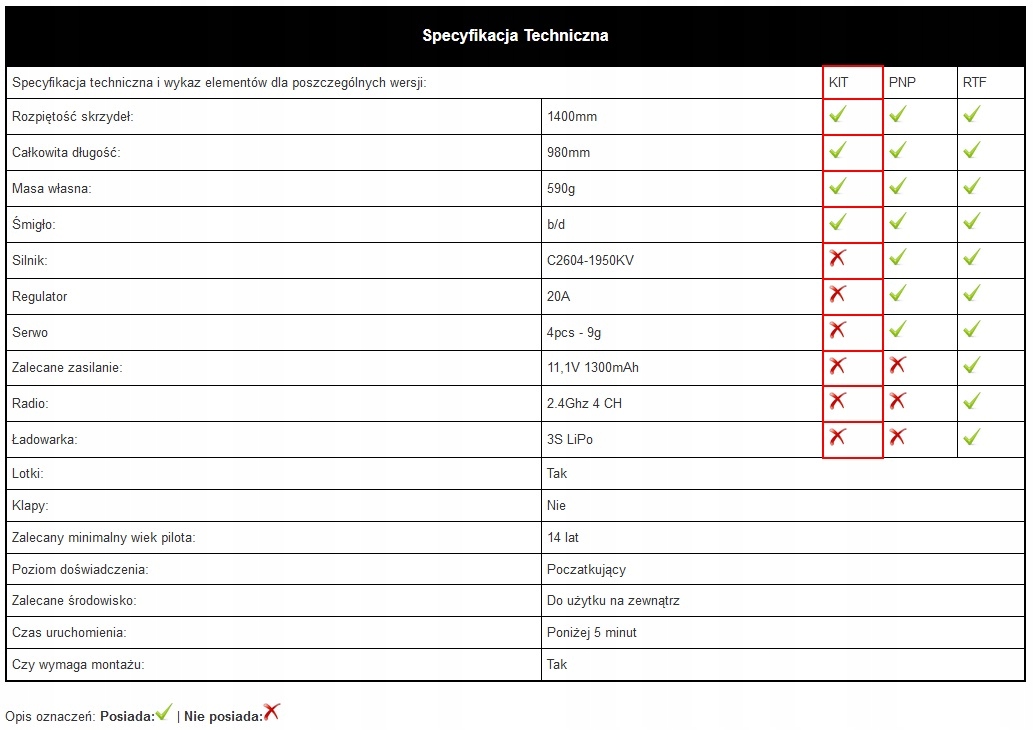
Task: Click the green Posiada legend checkmark
Action: [x=164, y=712]
